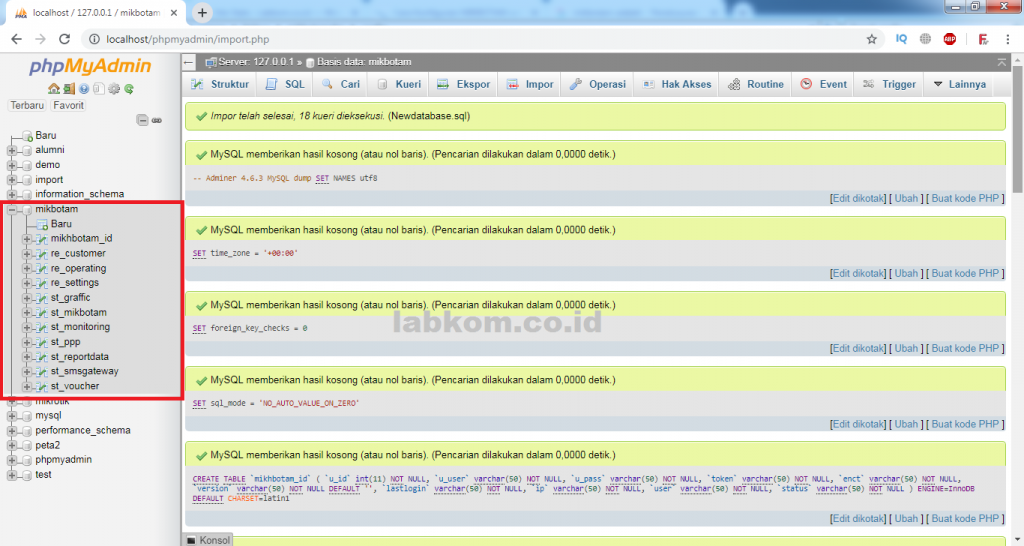Open navigation panel settings gear icon
Image resolution: width=1024 pixels, height=546 pixels.
pos(114,89)
